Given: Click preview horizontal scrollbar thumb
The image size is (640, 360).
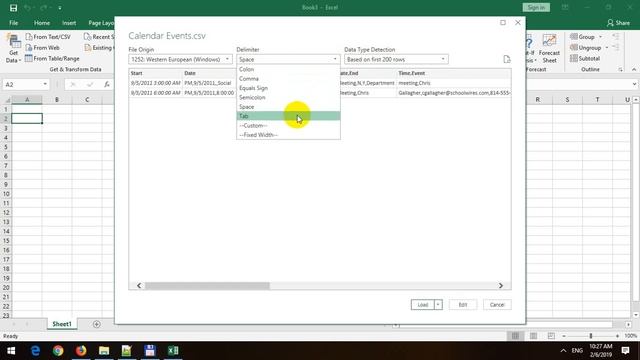Looking at the screenshot, I should click(x=207, y=286).
